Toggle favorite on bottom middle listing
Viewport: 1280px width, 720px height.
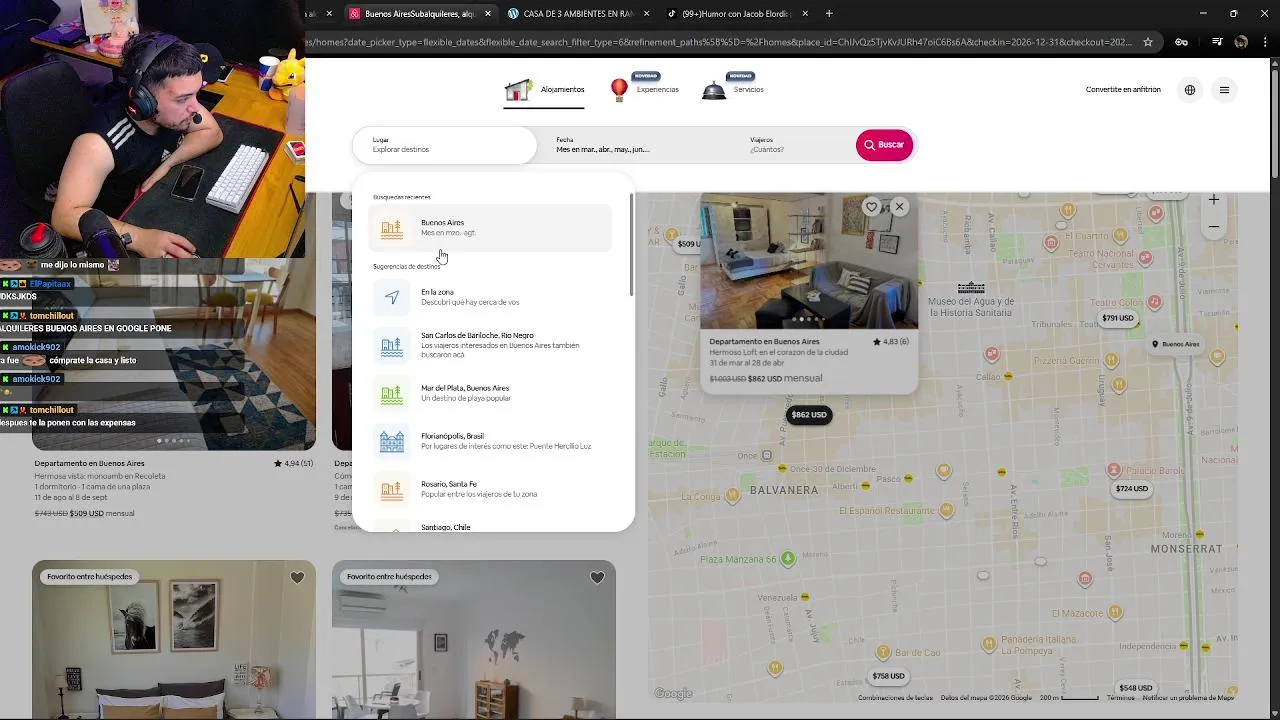[597, 578]
